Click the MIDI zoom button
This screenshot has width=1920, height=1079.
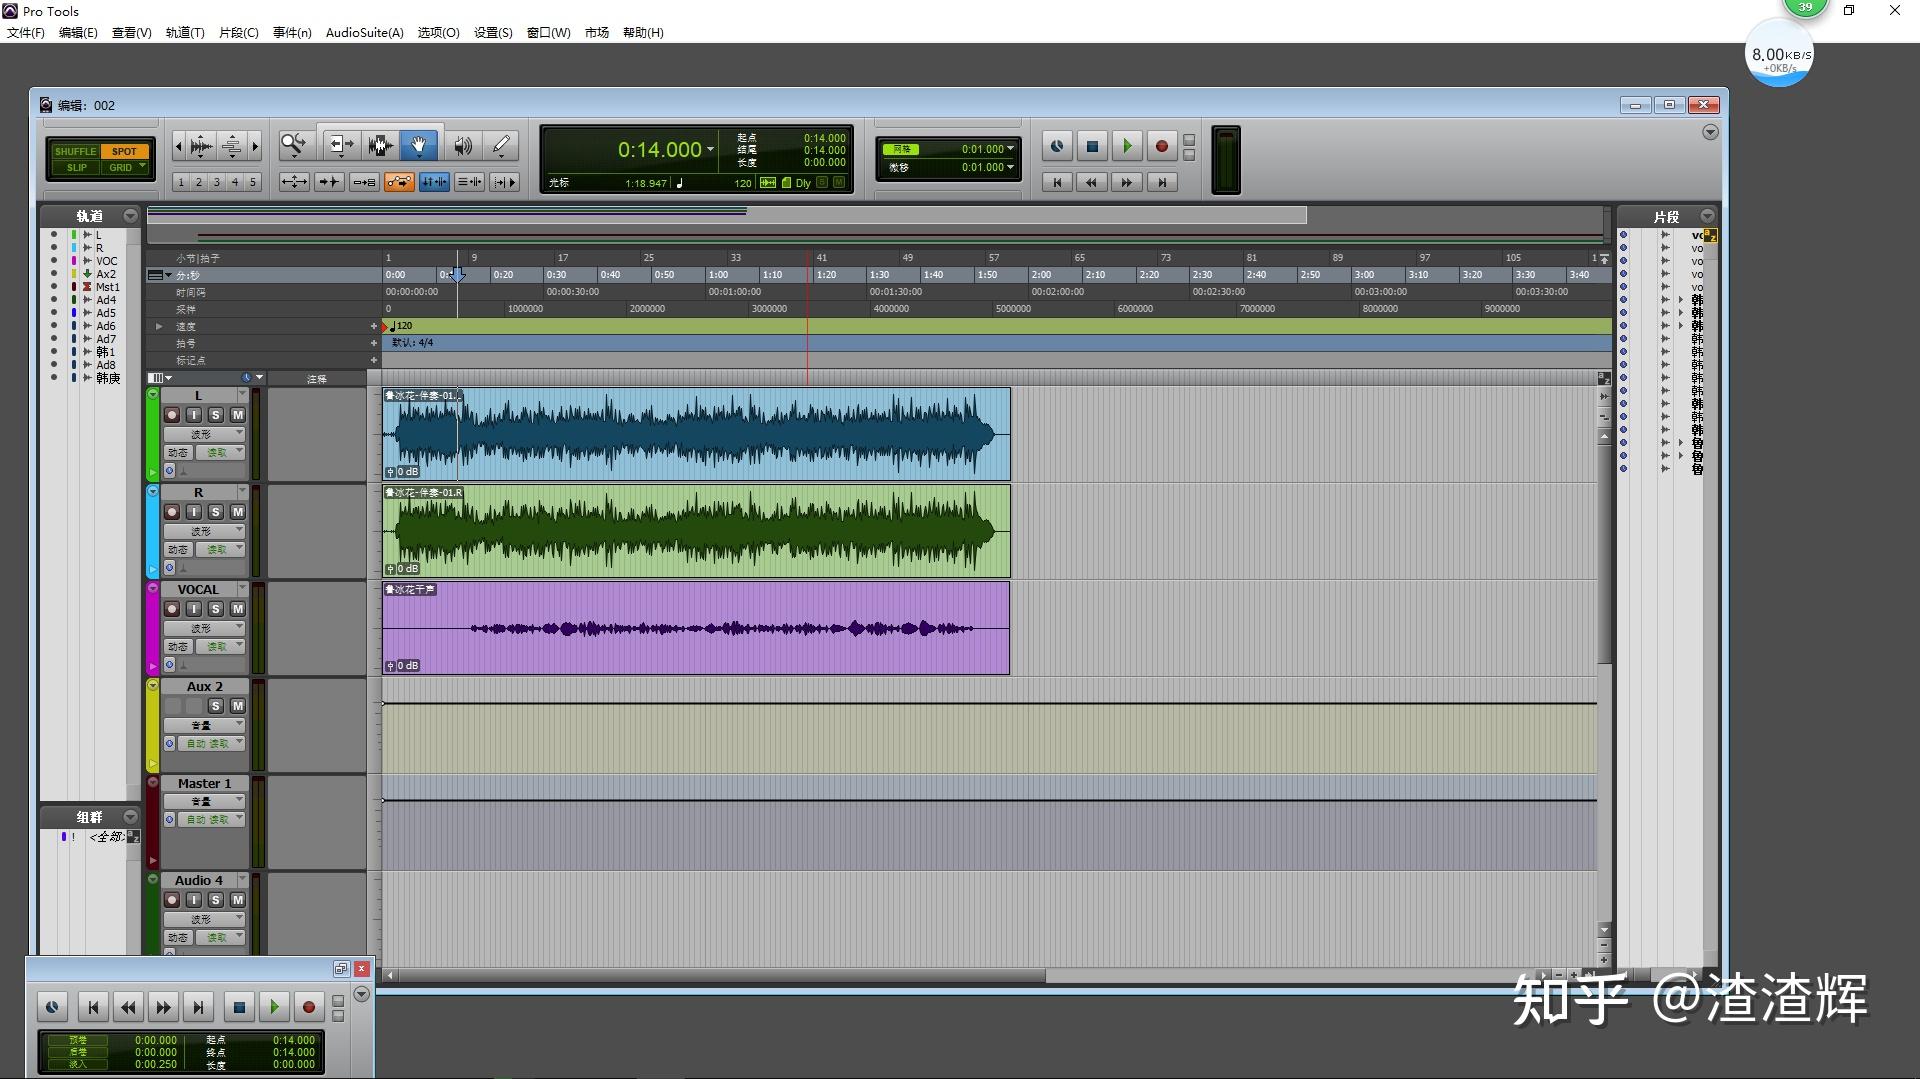point(232,146)
